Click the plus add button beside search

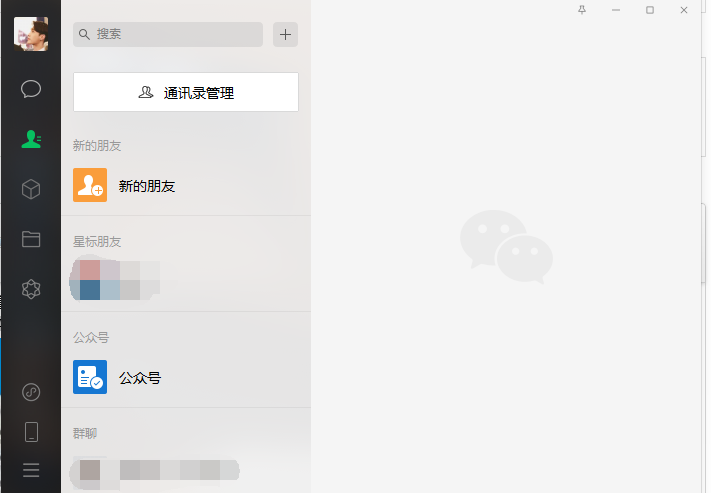point(285,34)
